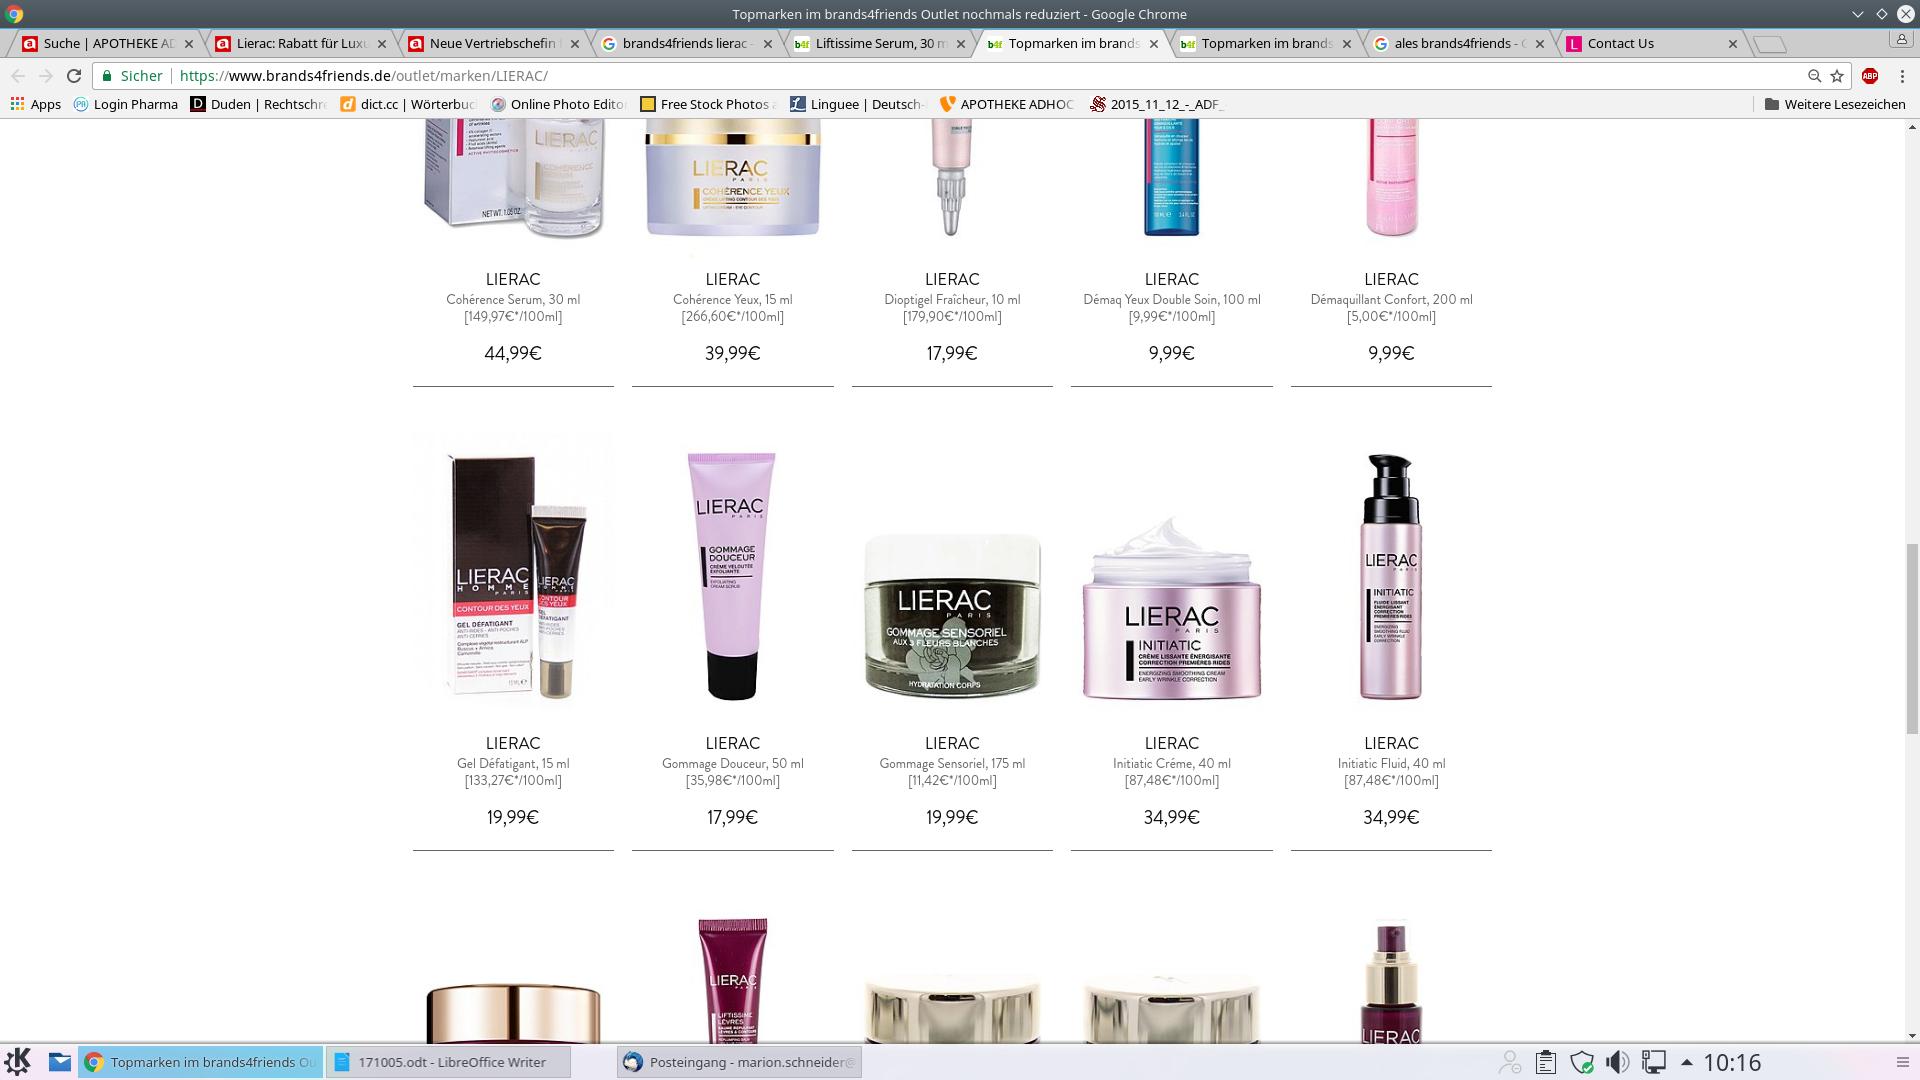Open the Adblock Plus extension icon

click(x=1869, y=76)
